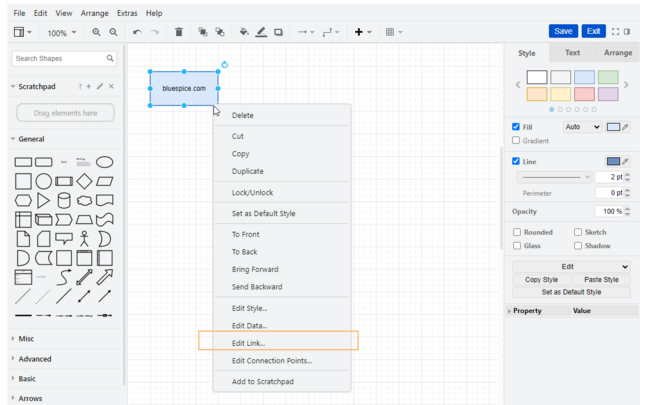Click the redo arrow icon
Viewport: 650px width, 405px height.
155,32
